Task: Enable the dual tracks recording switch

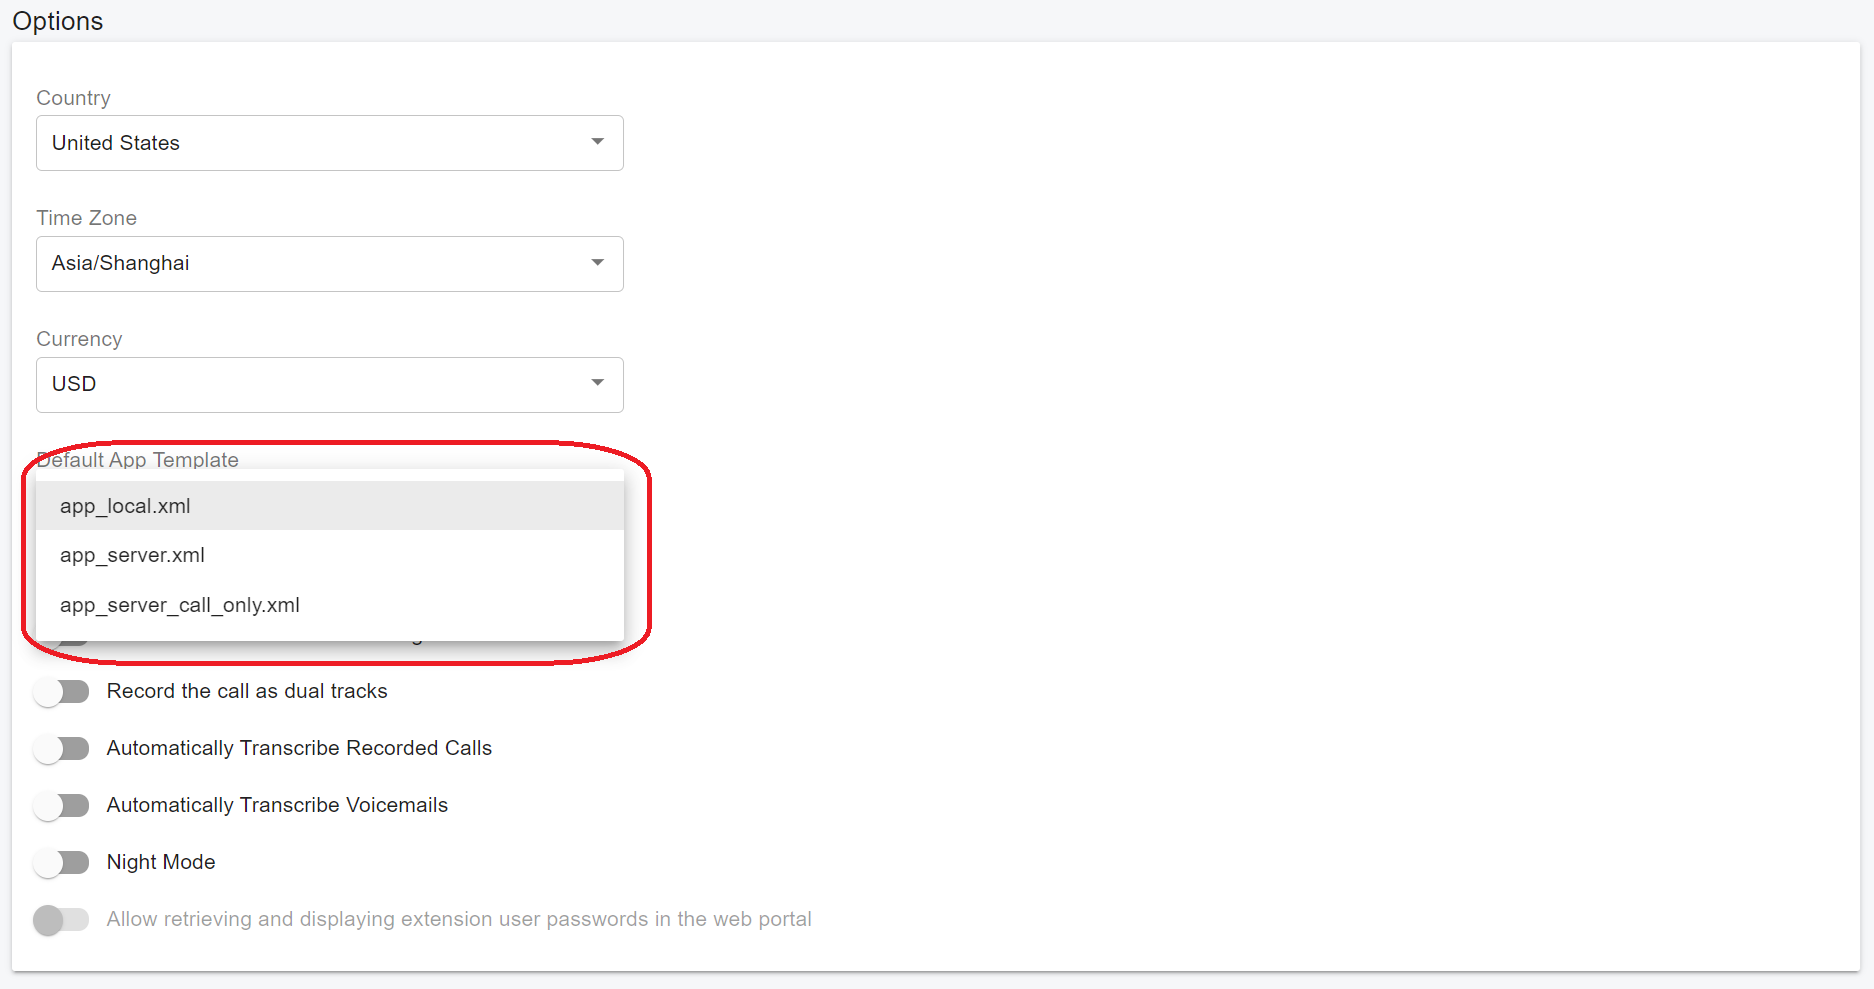Action: click(x=61, y=692)
